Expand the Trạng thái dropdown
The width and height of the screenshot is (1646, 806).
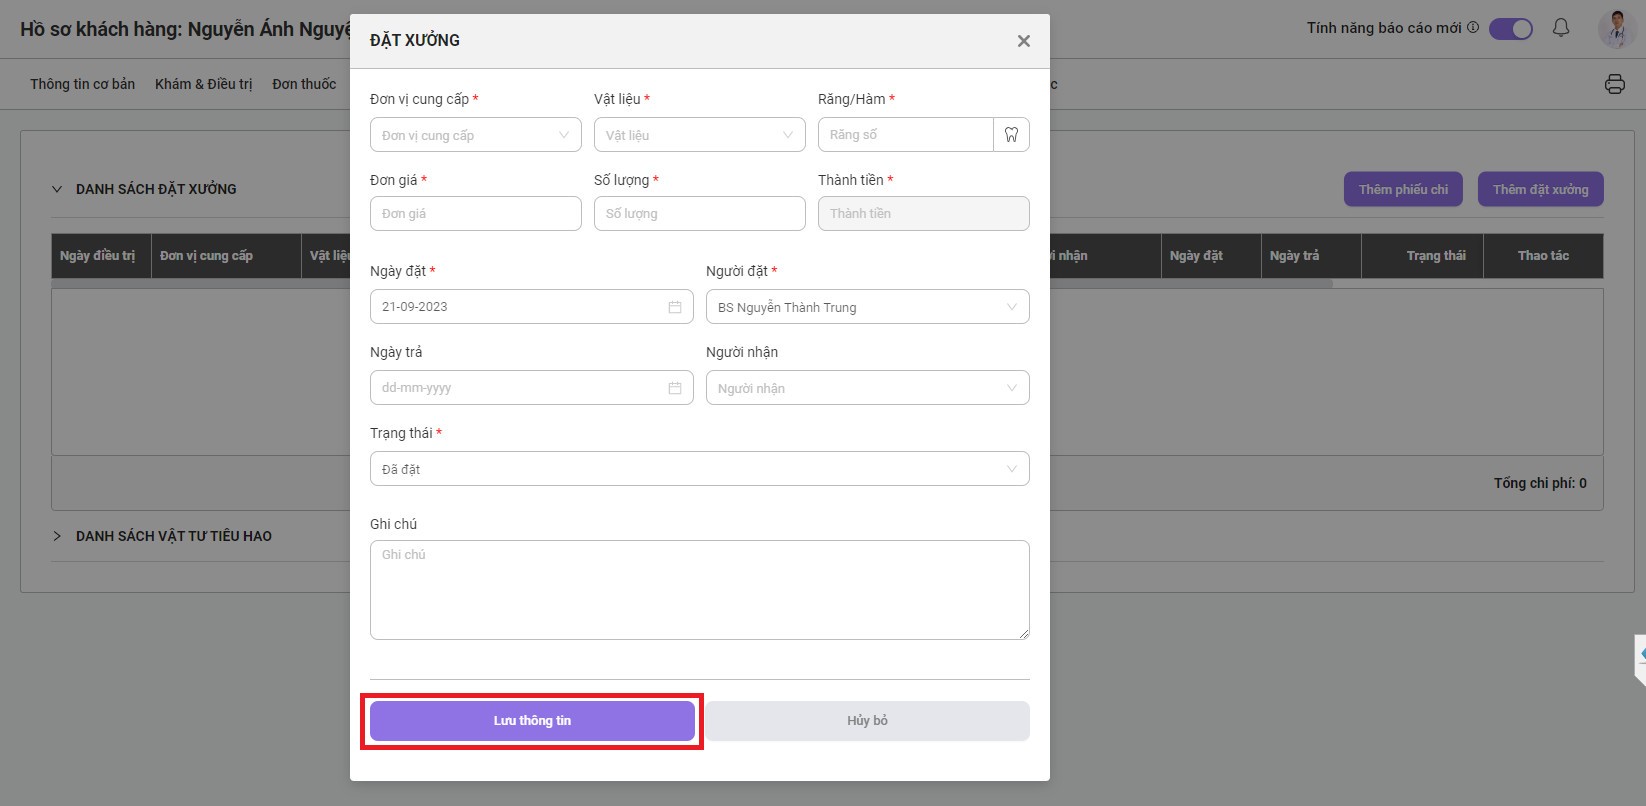coord(699,469)
